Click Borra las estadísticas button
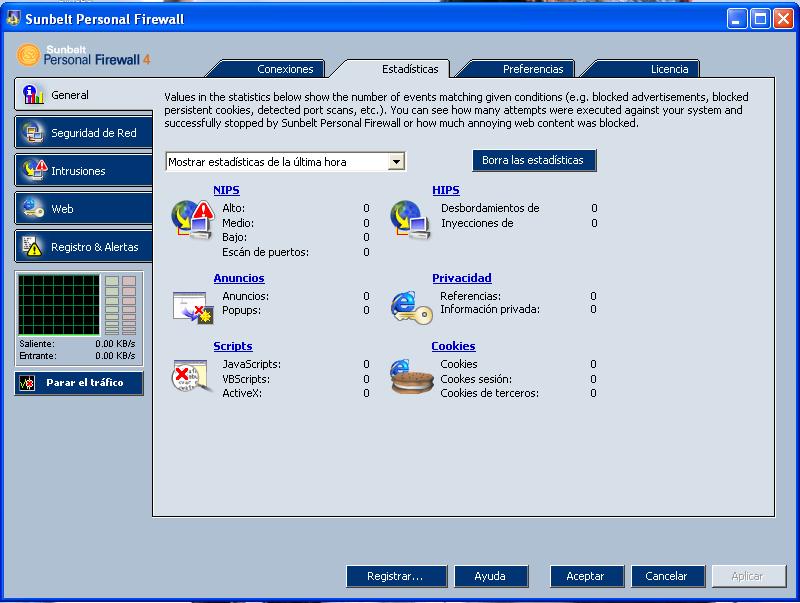 pos(534,160)
